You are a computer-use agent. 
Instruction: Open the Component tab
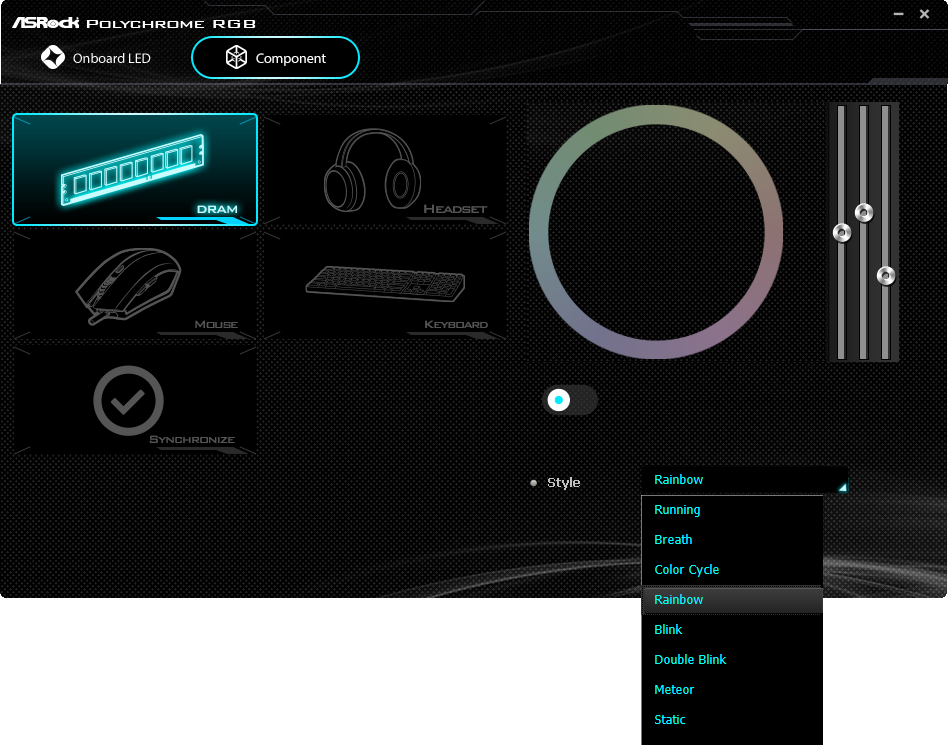point(276,58)
